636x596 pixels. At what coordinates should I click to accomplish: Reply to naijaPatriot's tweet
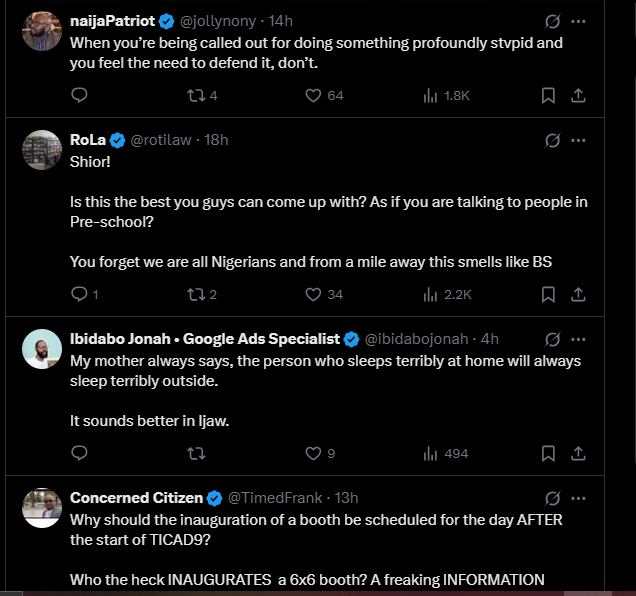79,95
